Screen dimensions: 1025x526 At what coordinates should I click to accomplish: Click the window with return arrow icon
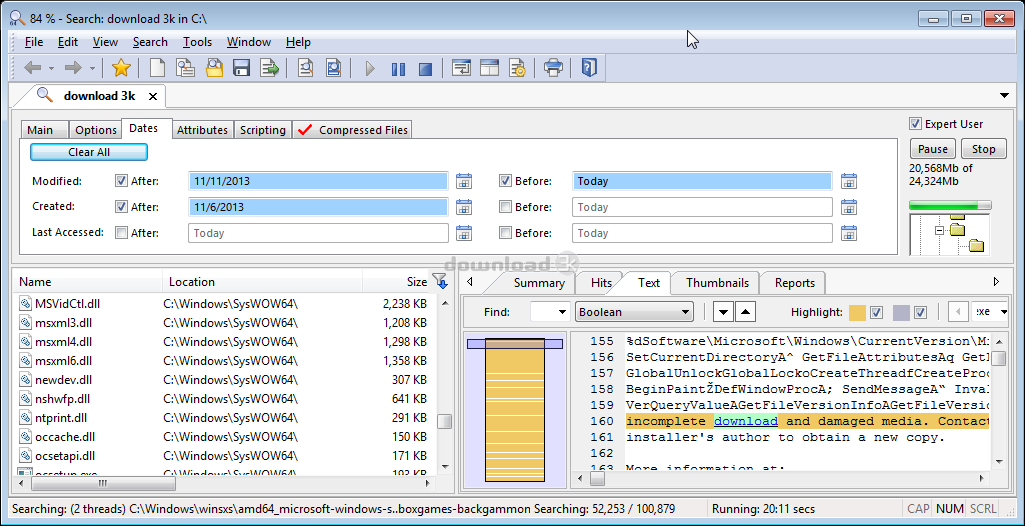(x=462, y=67)
